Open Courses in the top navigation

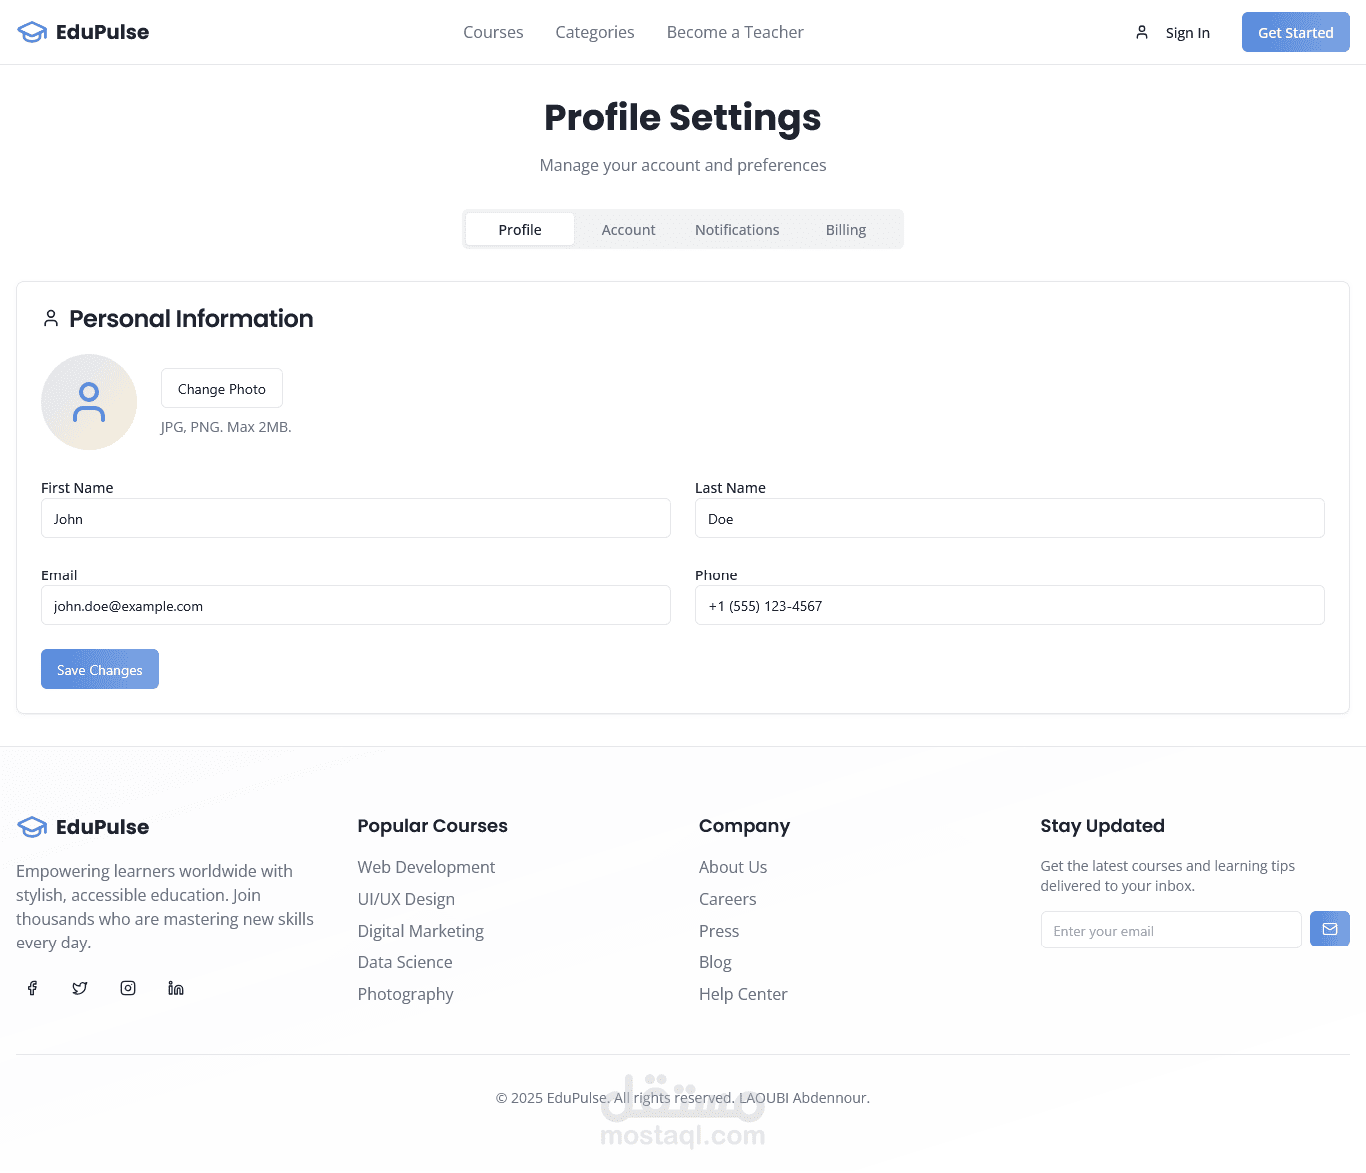(493, 32)
